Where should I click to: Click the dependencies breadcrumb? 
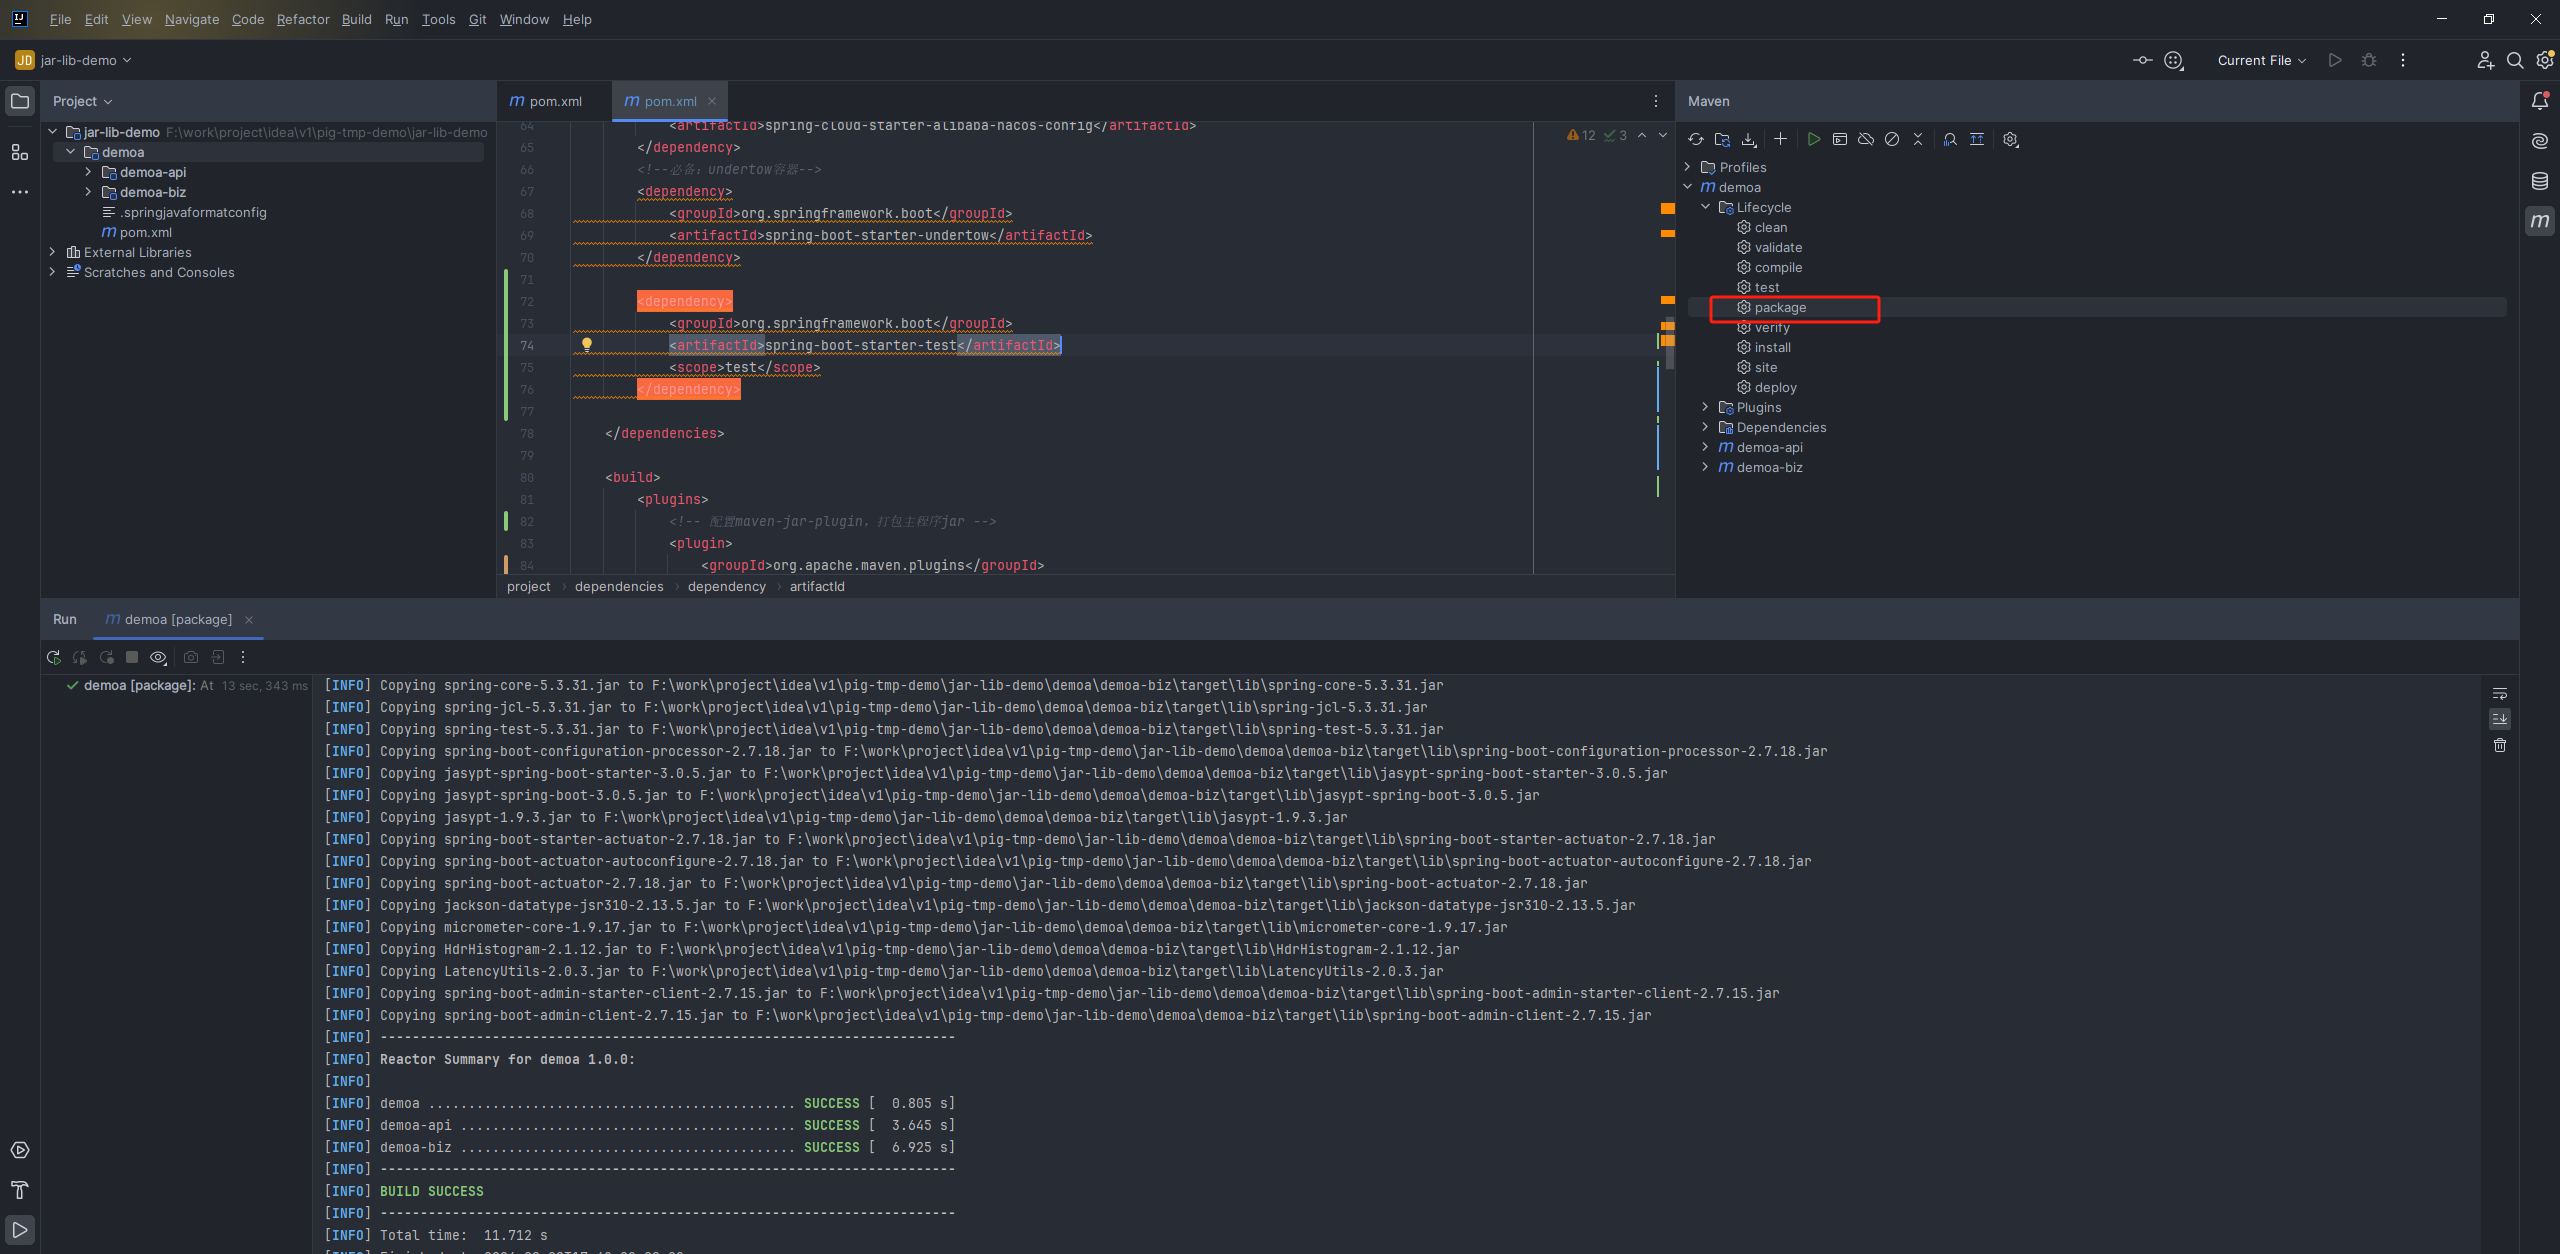pyautogui.click(x=618, y=587)
